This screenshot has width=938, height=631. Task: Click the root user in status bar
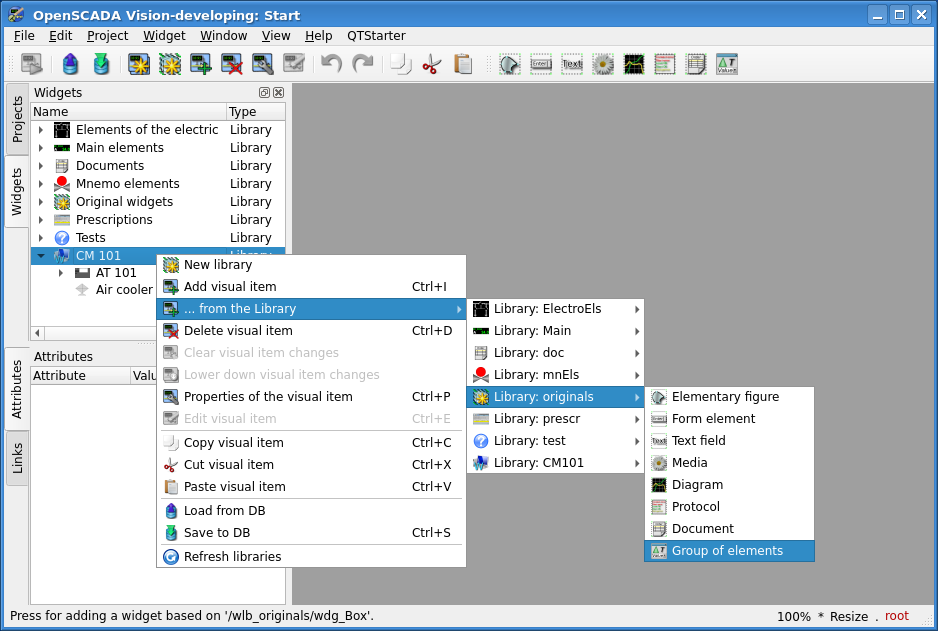896,616
